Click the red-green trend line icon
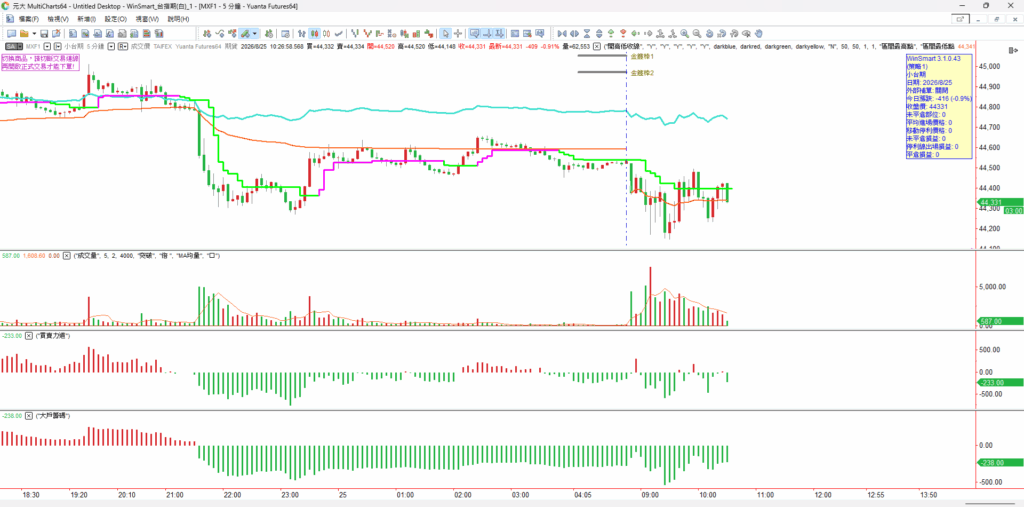1024x507 pixels. click(x=368, y=33)
